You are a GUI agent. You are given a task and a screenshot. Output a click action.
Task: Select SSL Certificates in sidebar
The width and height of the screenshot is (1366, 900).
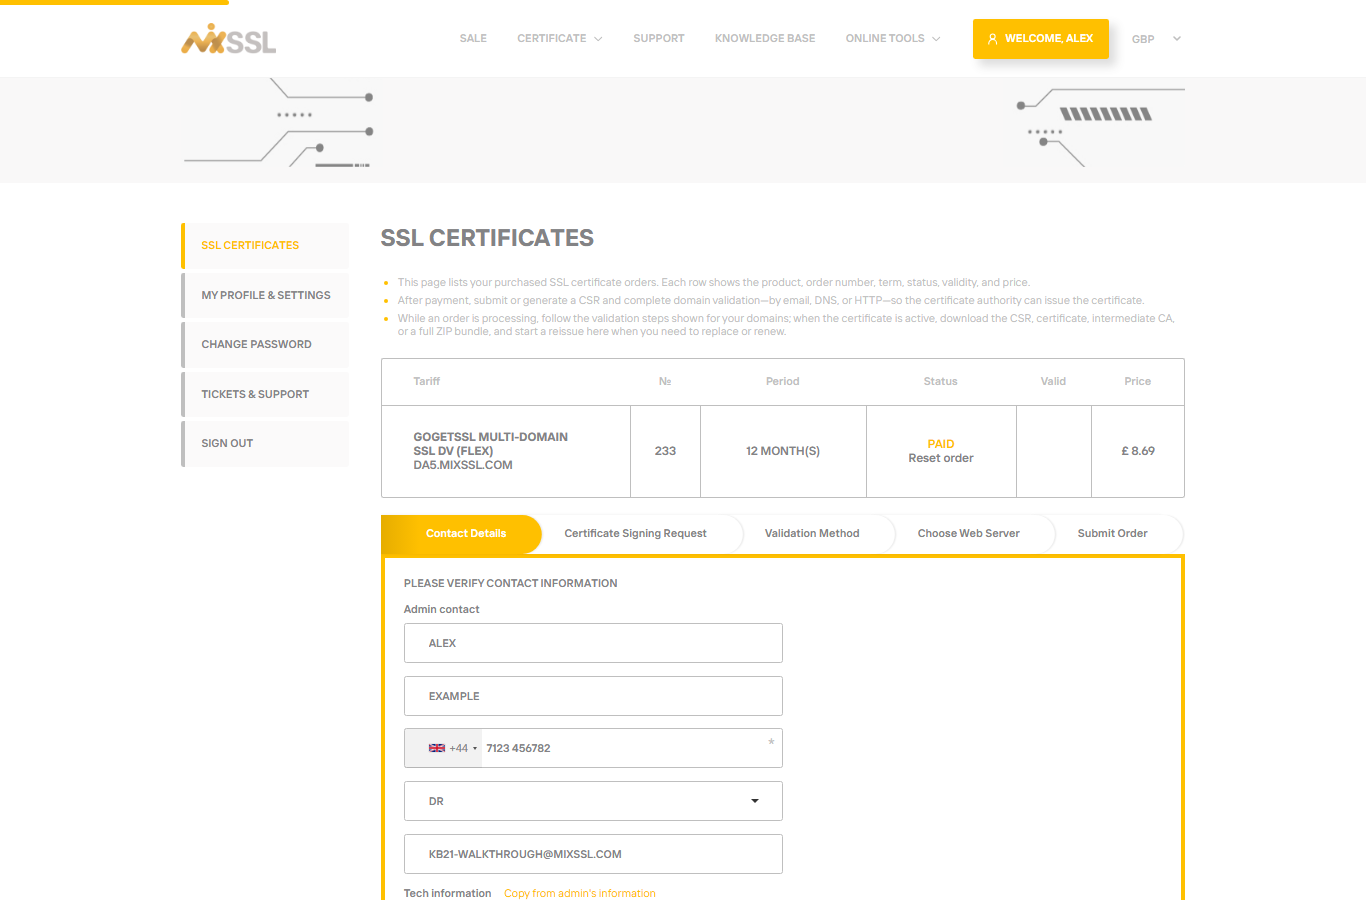[x=265, y=245]
